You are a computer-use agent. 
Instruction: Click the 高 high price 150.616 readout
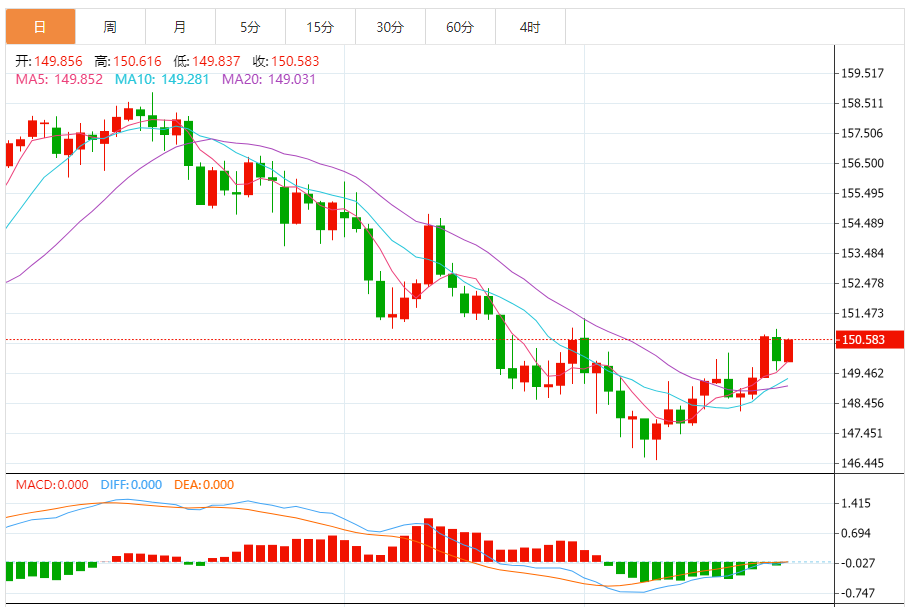pos(128,61)
